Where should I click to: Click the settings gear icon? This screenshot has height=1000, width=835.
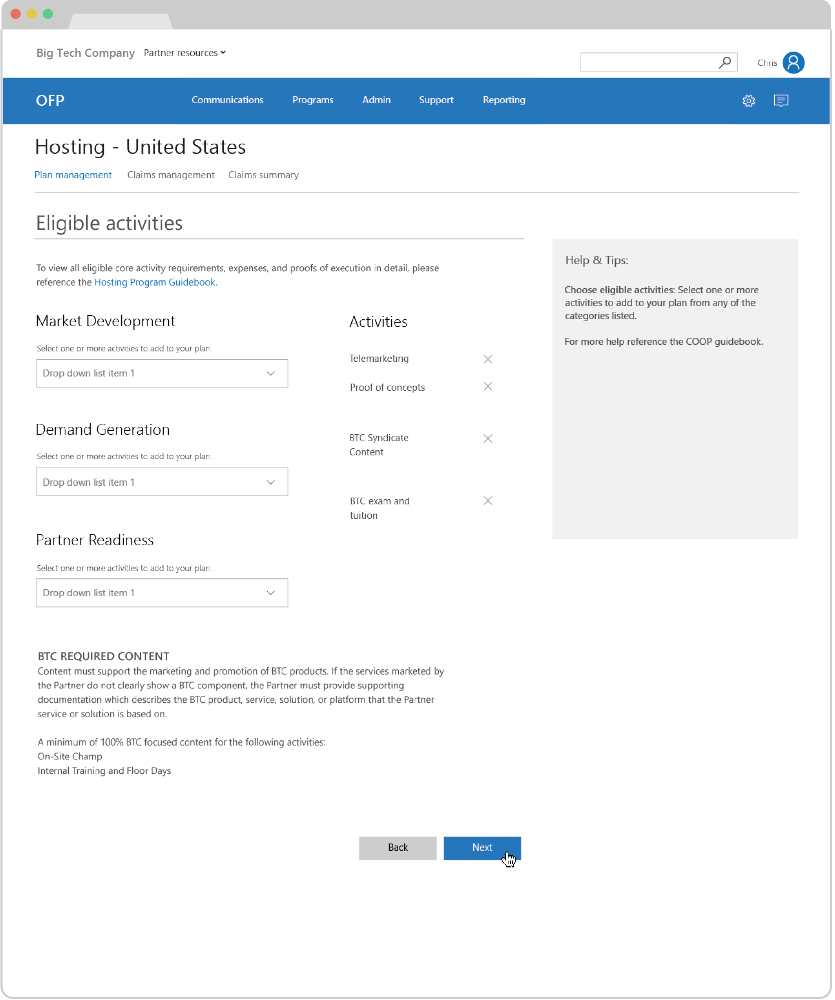pos(748,101)
